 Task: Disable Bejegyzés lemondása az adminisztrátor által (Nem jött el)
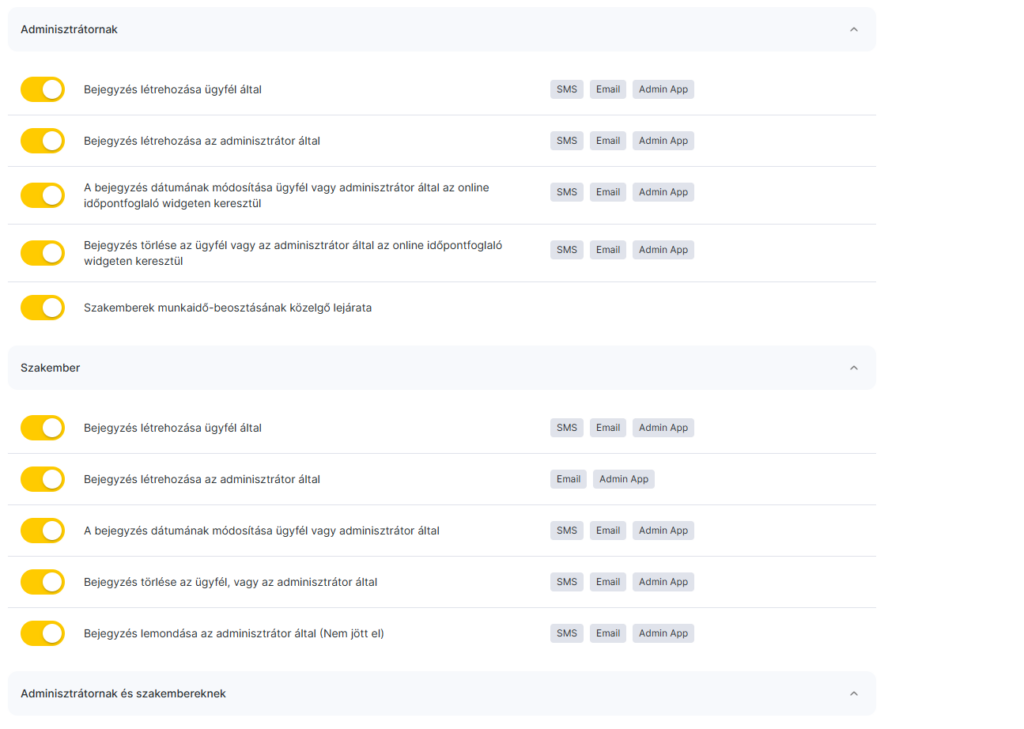click(42, 633)
